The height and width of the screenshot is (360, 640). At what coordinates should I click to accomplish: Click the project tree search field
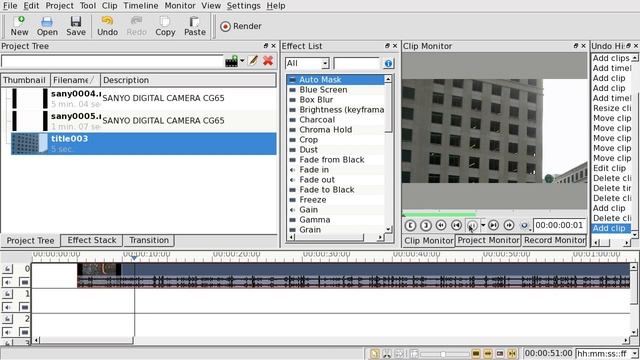112,61
